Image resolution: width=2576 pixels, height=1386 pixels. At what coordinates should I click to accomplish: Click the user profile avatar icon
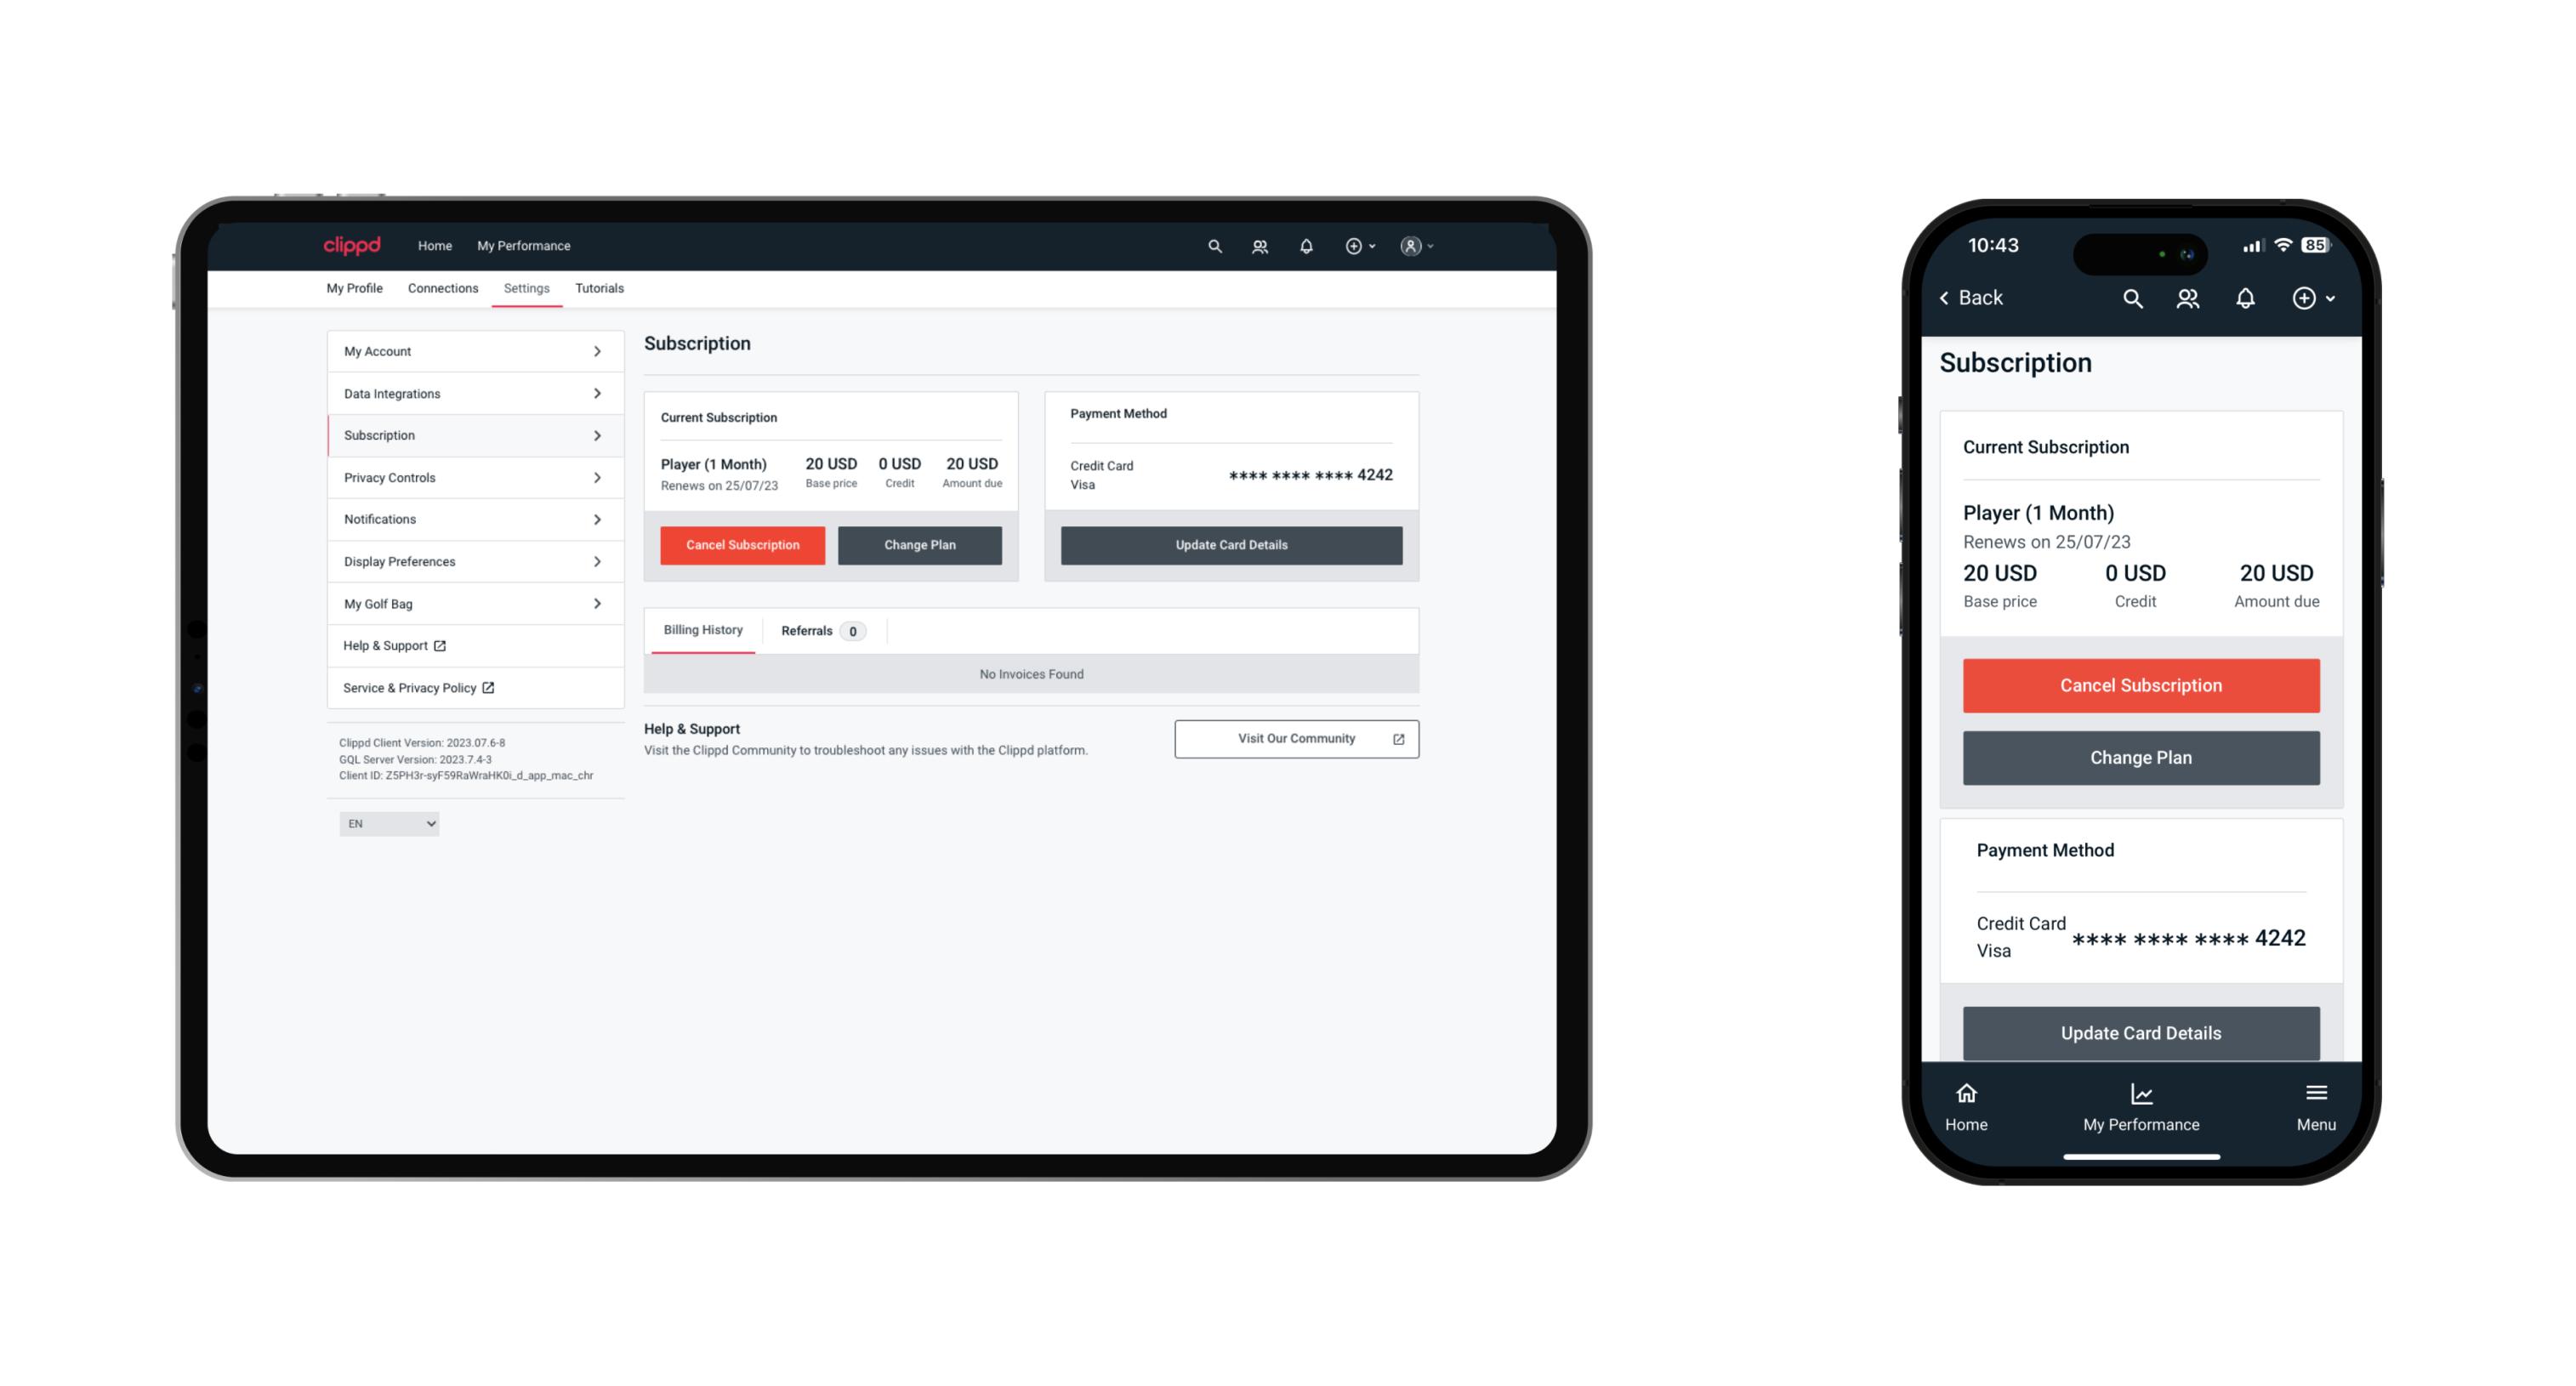1407,244
